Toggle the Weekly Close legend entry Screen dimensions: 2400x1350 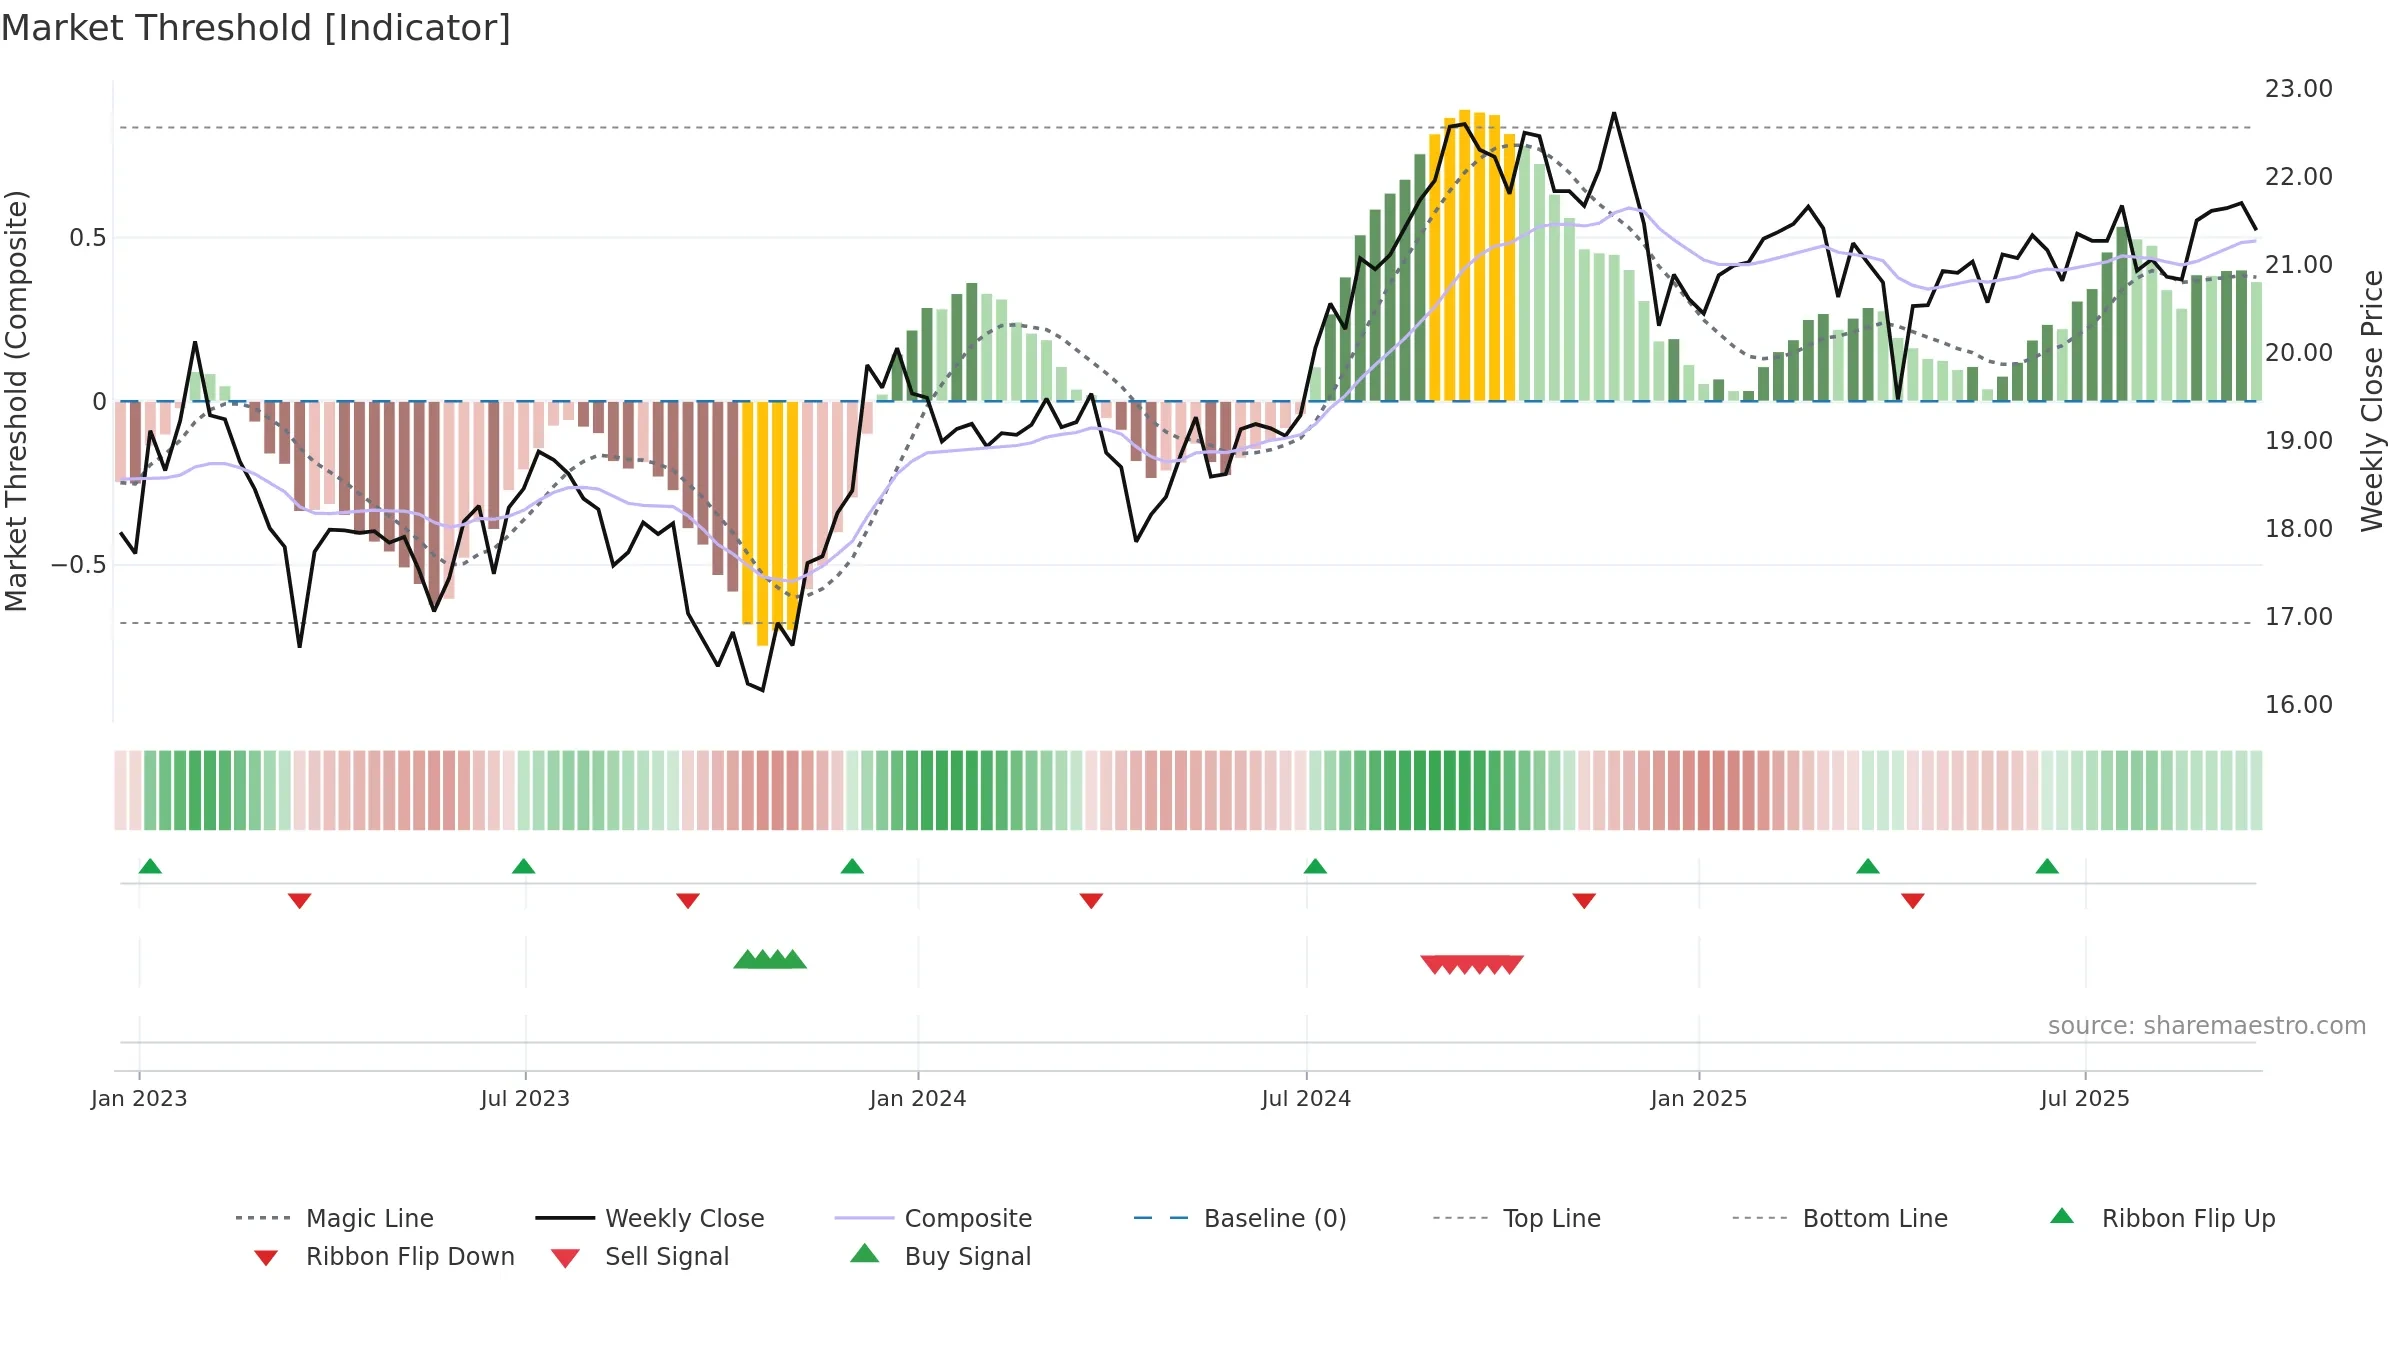[x=649, y=1218]
